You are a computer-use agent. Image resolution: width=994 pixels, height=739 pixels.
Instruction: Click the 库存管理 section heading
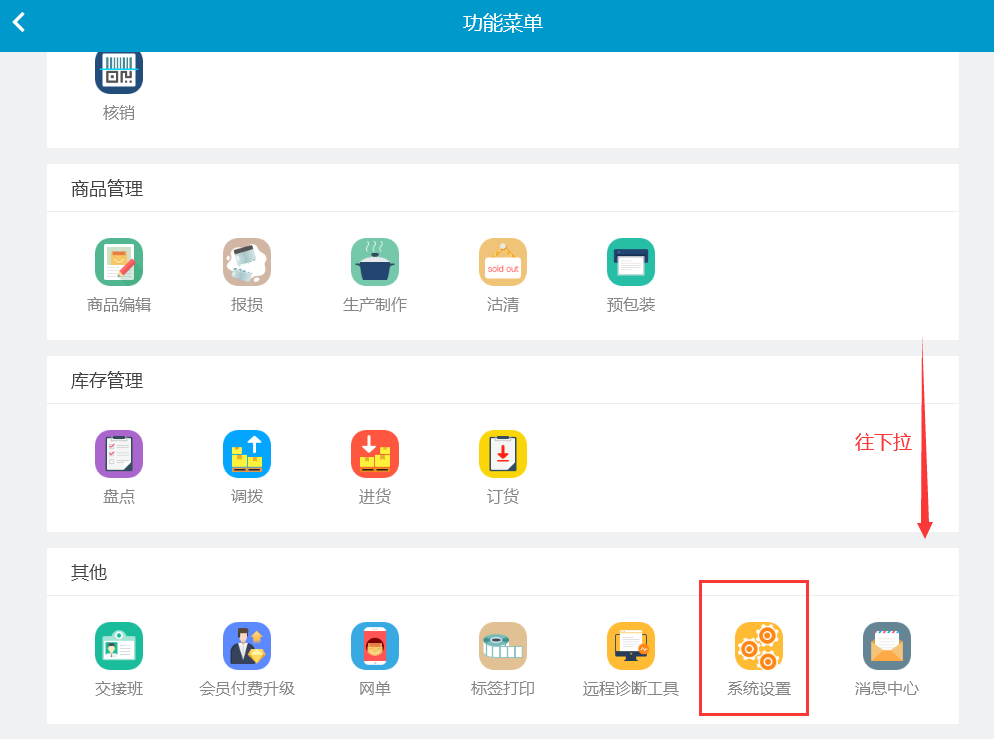pyautogui.click(x=107, y=380)
